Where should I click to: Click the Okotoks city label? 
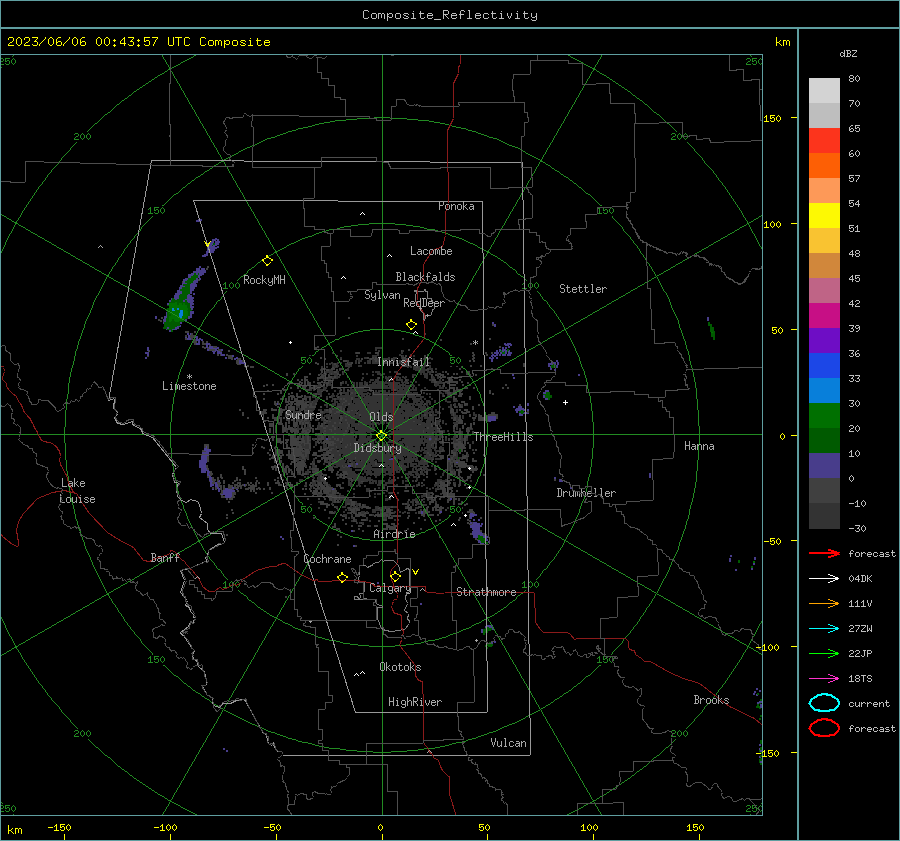click(x=400, y=667)
